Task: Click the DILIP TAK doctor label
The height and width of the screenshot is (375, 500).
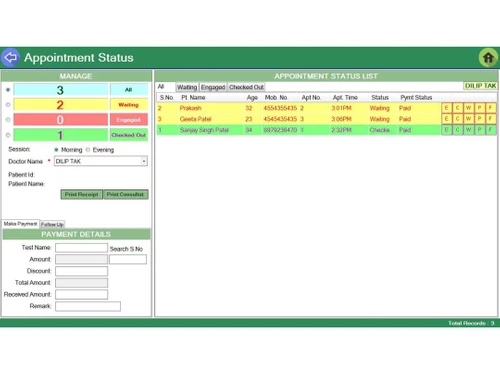Action: tap(480, 86)
